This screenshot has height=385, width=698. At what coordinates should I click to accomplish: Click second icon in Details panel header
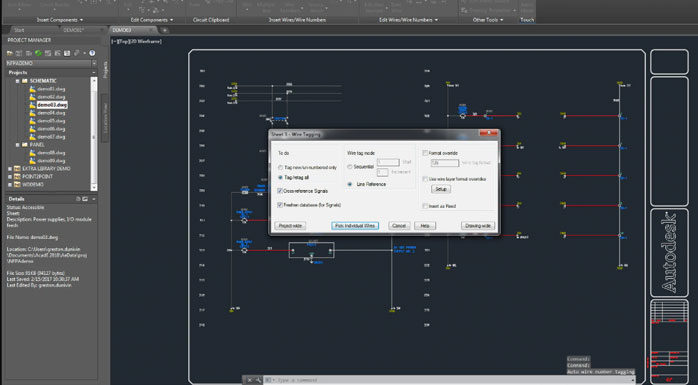tap(85, 199)
